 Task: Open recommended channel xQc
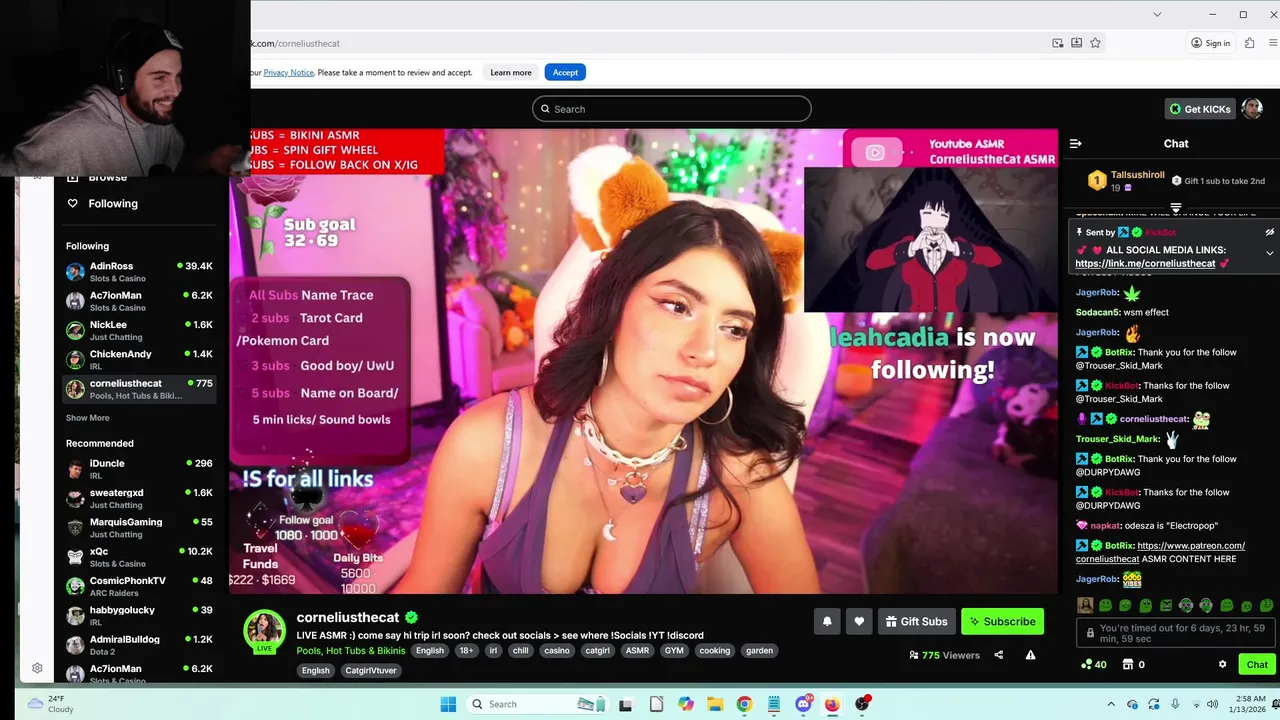pyautogui.click(x=139, y=557)
